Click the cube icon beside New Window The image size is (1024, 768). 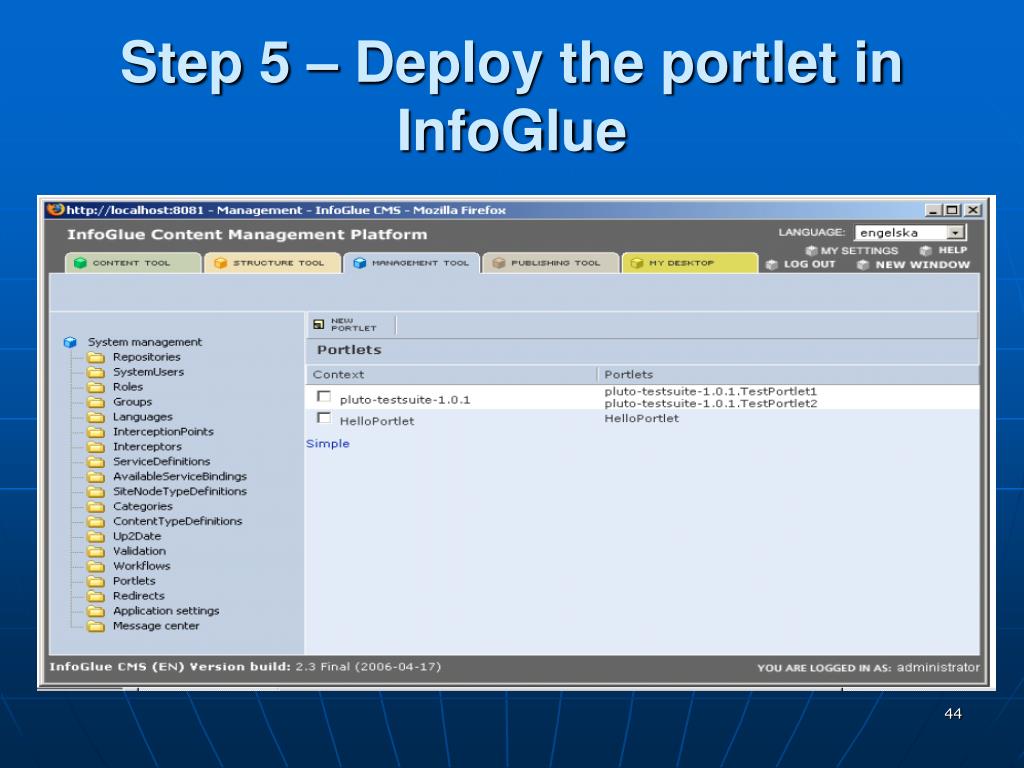click(863, 264)
